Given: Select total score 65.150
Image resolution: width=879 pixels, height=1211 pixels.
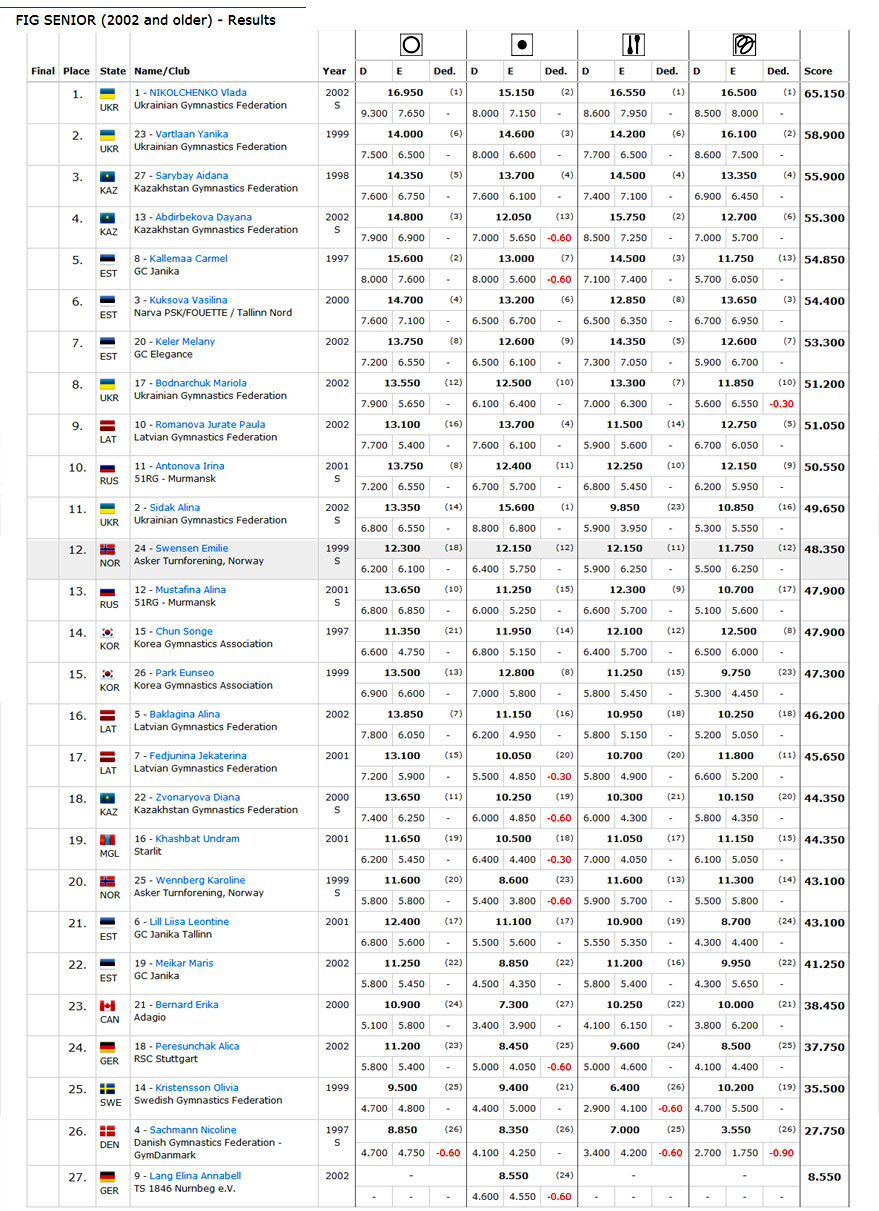Looking at the screenshot, I should click(825, 93).
